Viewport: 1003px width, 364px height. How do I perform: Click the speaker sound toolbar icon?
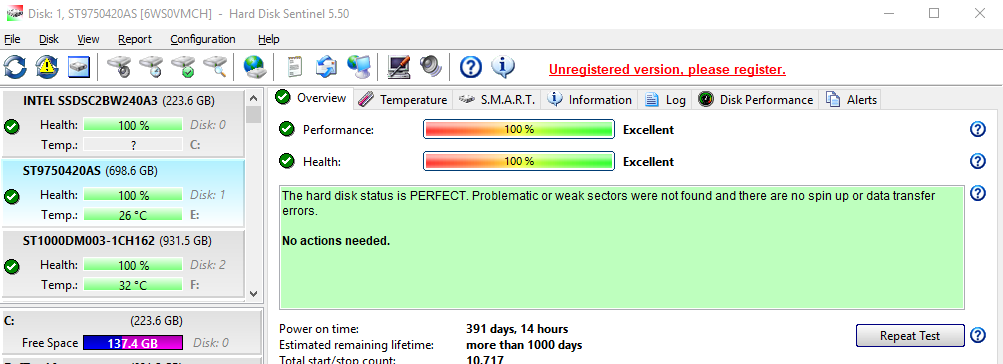click(x=430, y=66)
